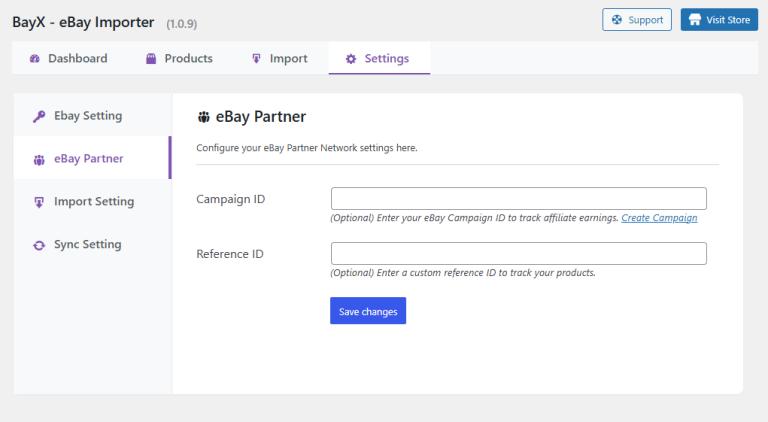768x422 pixels.
Task: Switch to the Products tab
Action: coord(179,58)
